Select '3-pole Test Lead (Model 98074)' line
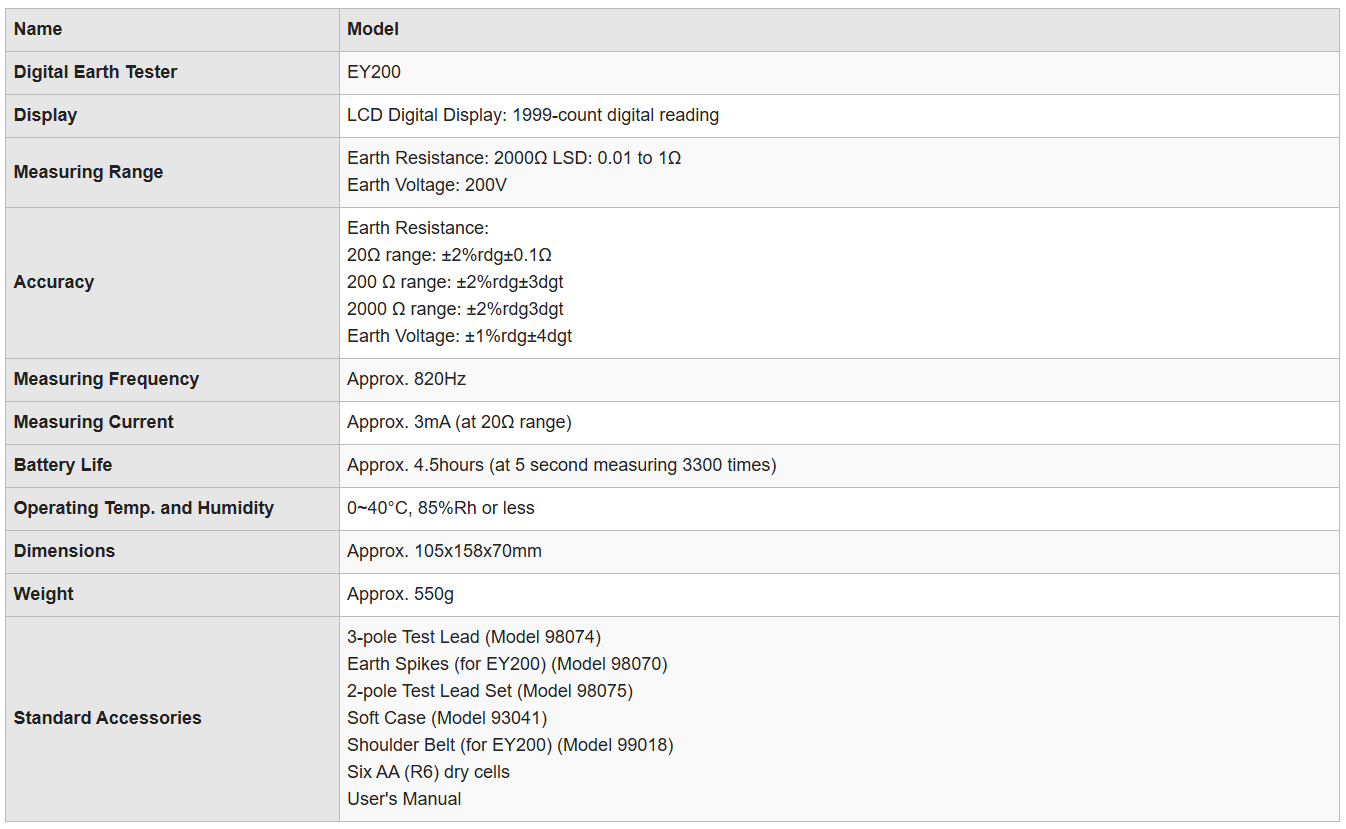The width and height of the screenshot is (1346, 829). [474, 637]
